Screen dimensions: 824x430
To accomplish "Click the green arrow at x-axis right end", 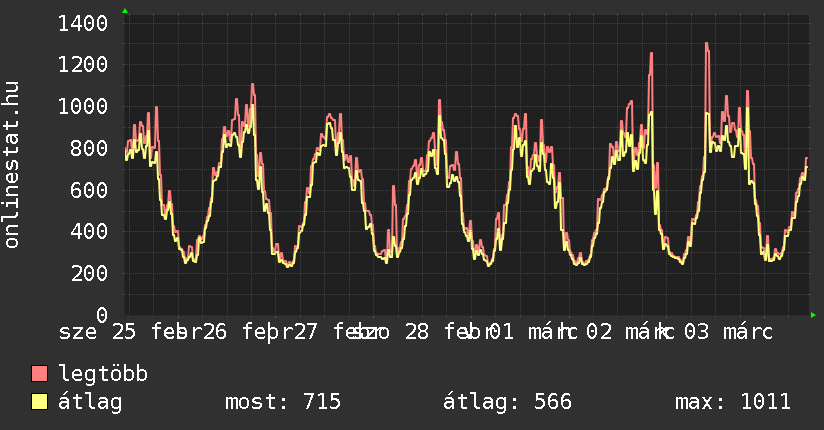I will point(813,315).
